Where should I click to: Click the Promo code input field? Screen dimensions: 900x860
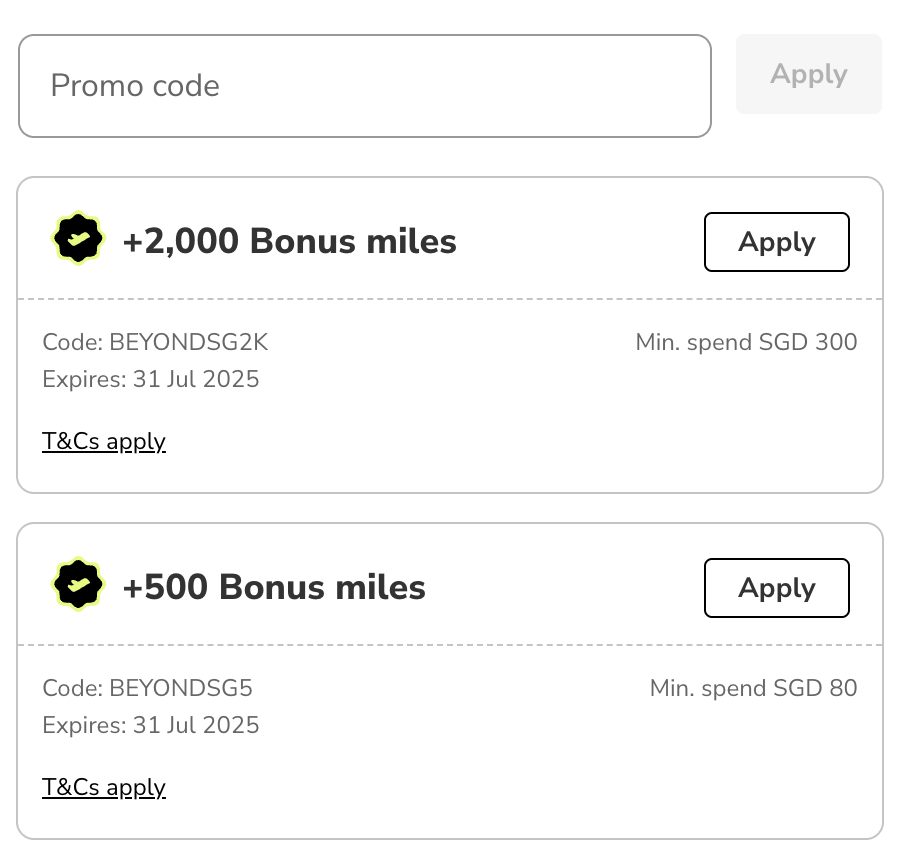364,86
